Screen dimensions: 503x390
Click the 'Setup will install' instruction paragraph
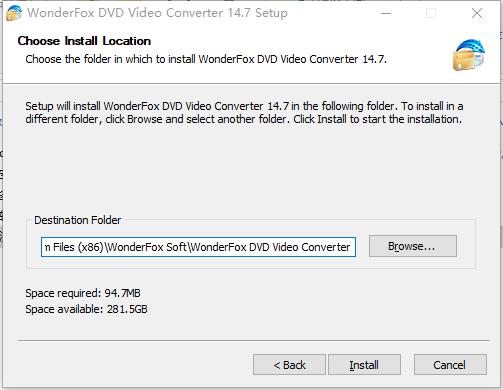point(244,113)
